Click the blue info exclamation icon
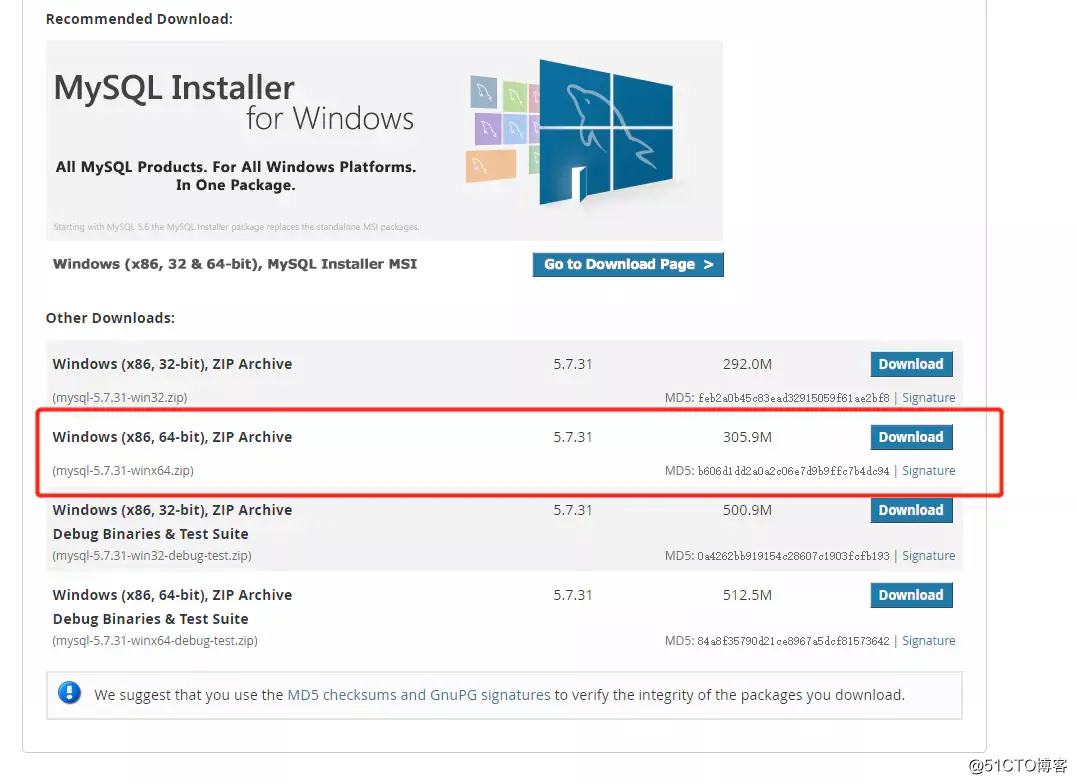Image resolution: width=1077 pixels, height=784 pixels. (x=69, y=693)
